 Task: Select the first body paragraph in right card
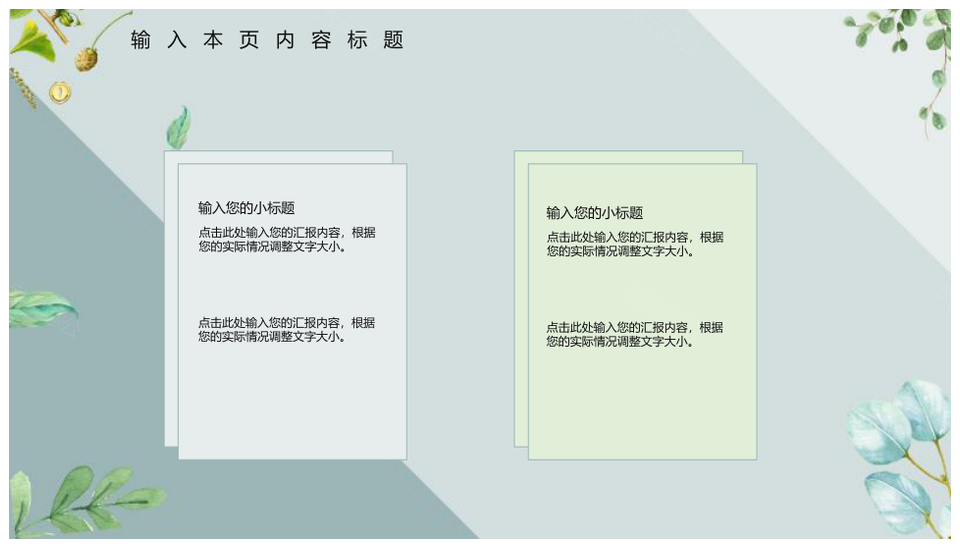(635, 244)
